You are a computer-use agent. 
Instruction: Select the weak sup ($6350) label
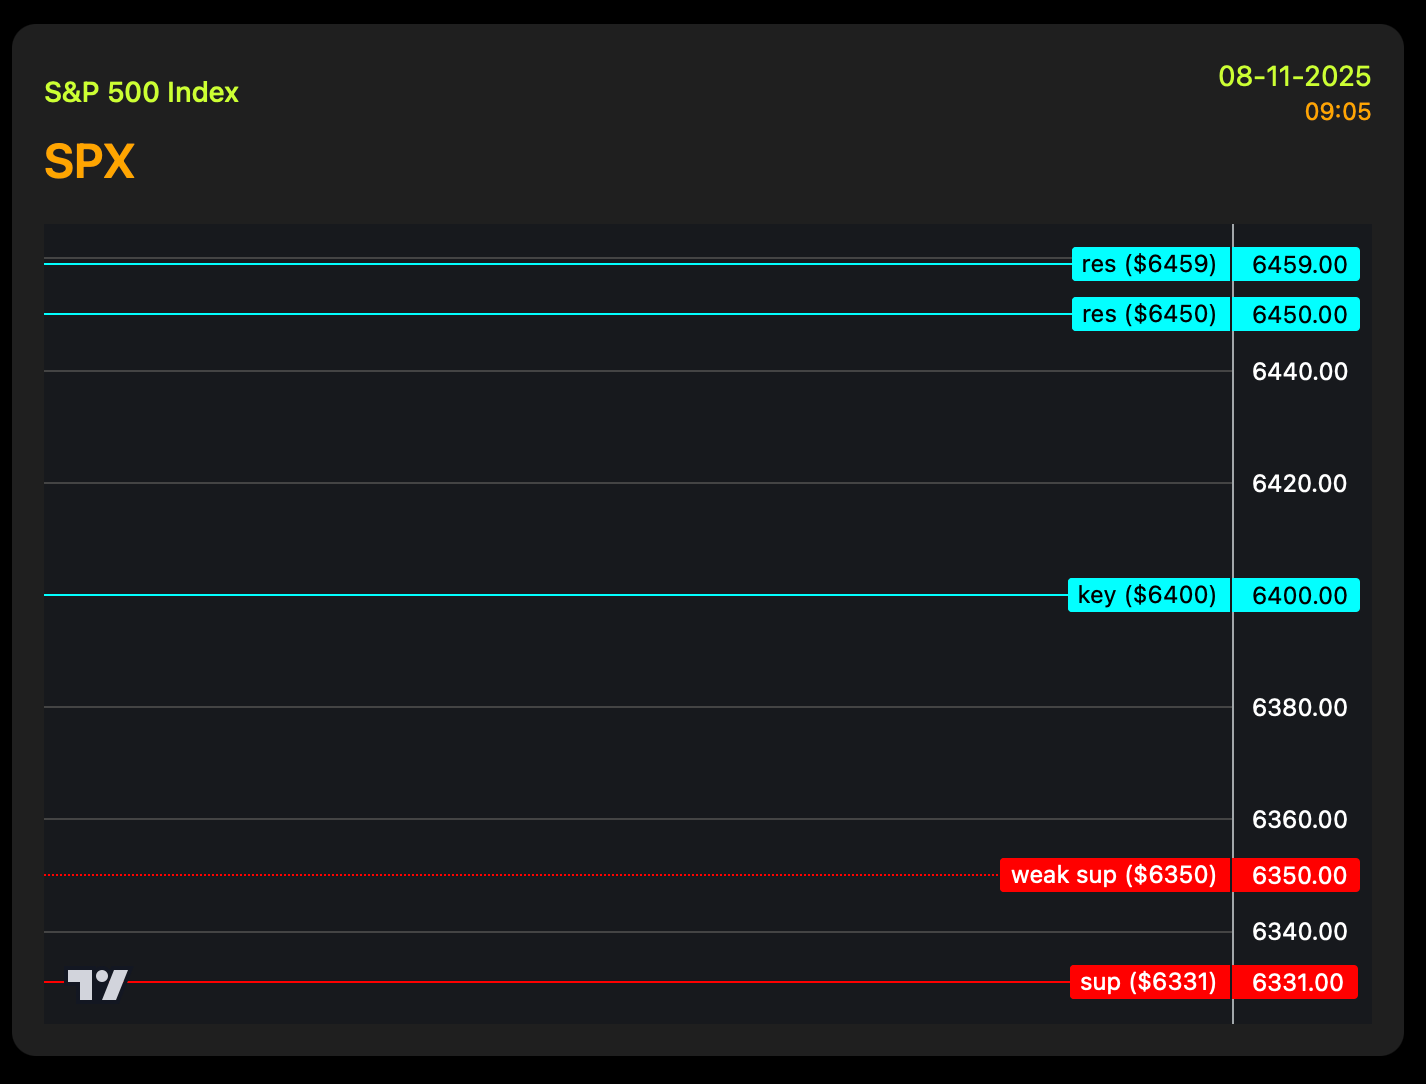(x=1115, y=875)
